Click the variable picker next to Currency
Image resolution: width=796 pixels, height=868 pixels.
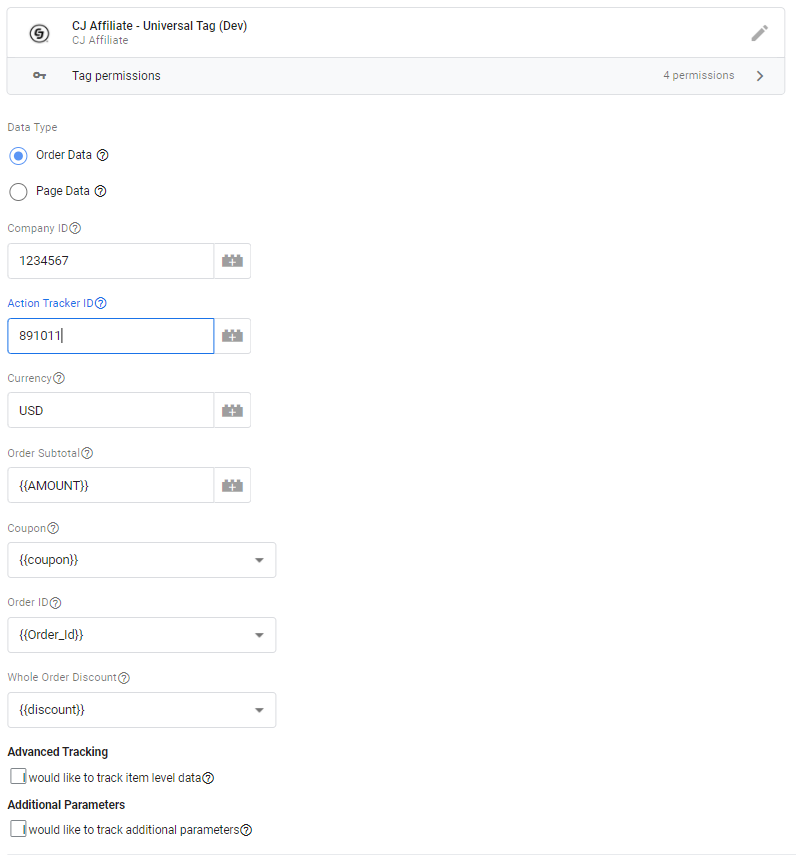pyautogui.click(x=232, y=410)
